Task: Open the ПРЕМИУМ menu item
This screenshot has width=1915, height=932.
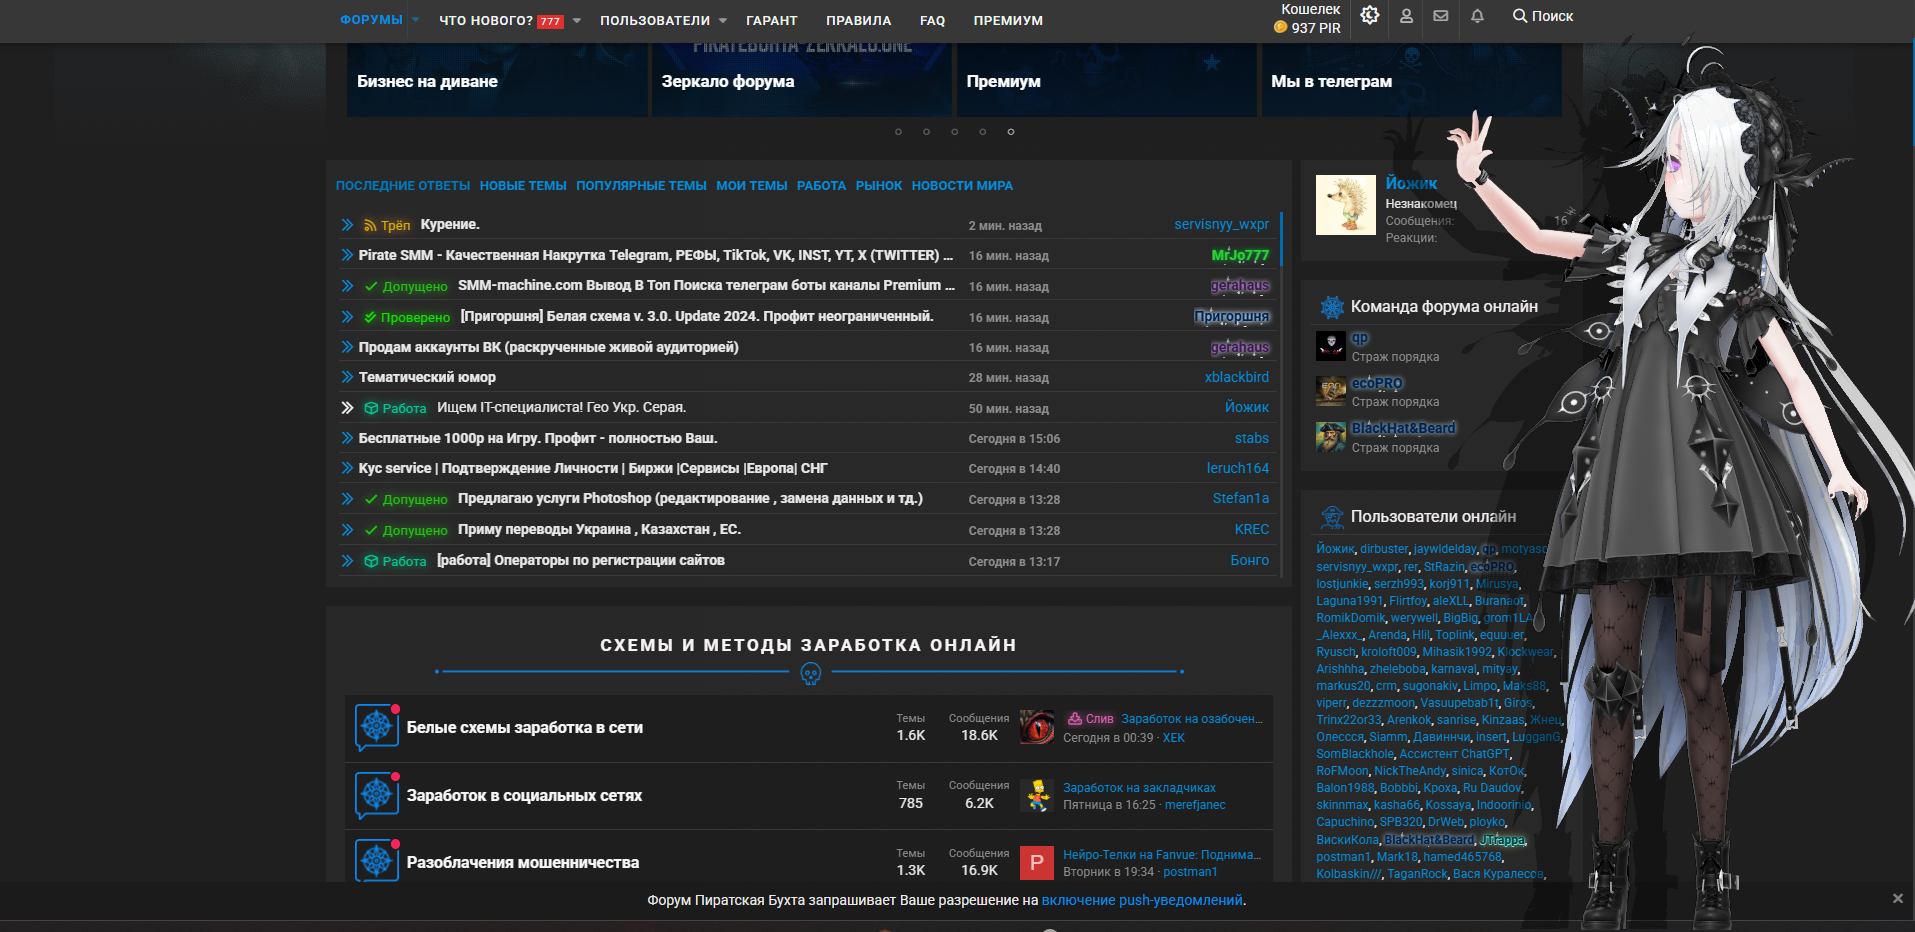Action: pos(1008,21)
